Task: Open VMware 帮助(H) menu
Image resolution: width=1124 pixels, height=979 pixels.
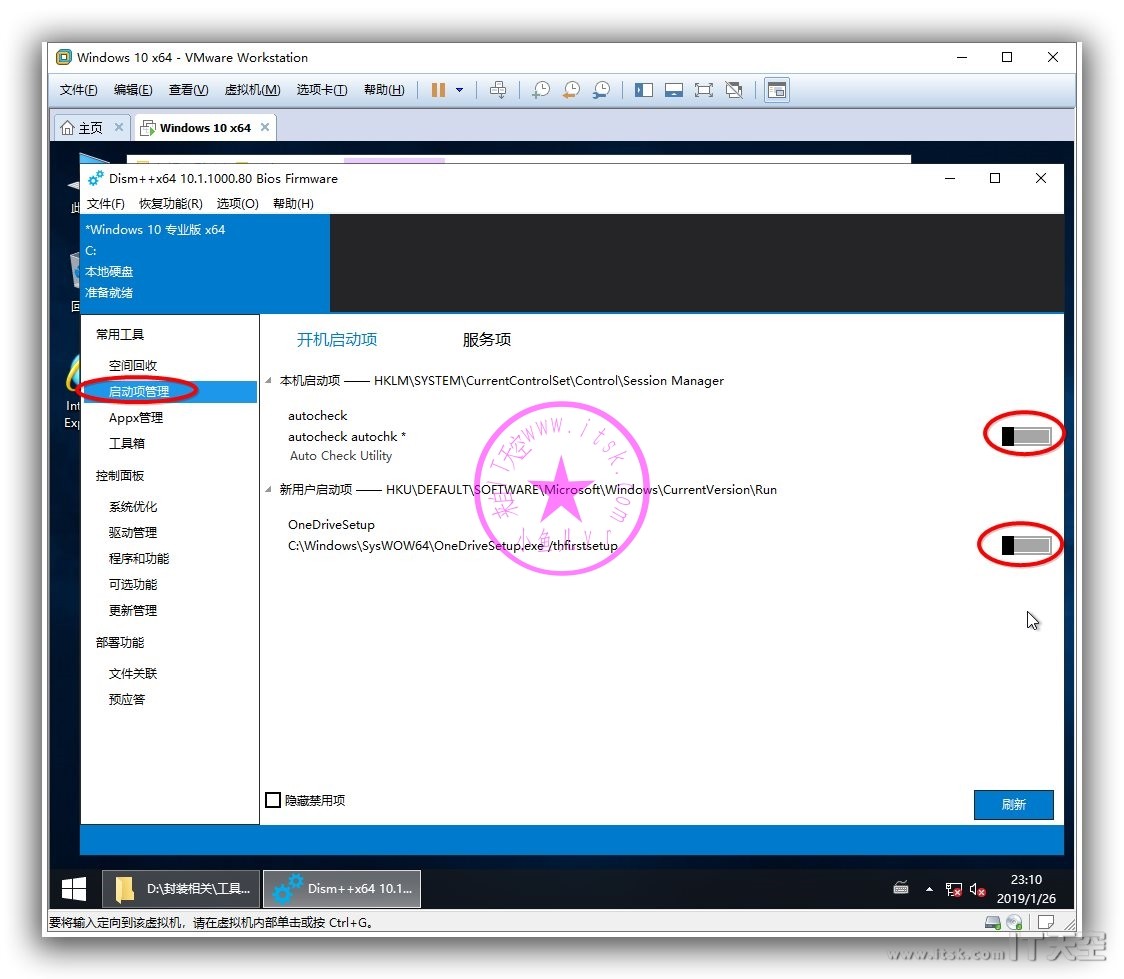Action: 384,90
